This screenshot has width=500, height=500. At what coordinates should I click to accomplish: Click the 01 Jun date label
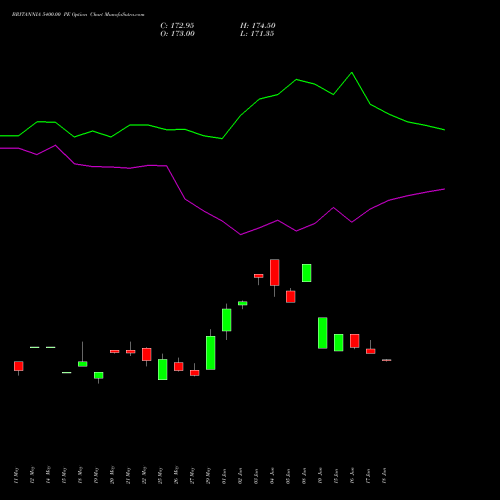224,476
